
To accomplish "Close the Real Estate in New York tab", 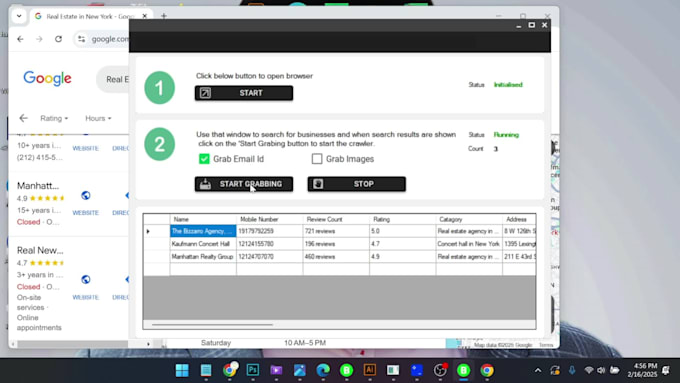I will pos(144,16).
